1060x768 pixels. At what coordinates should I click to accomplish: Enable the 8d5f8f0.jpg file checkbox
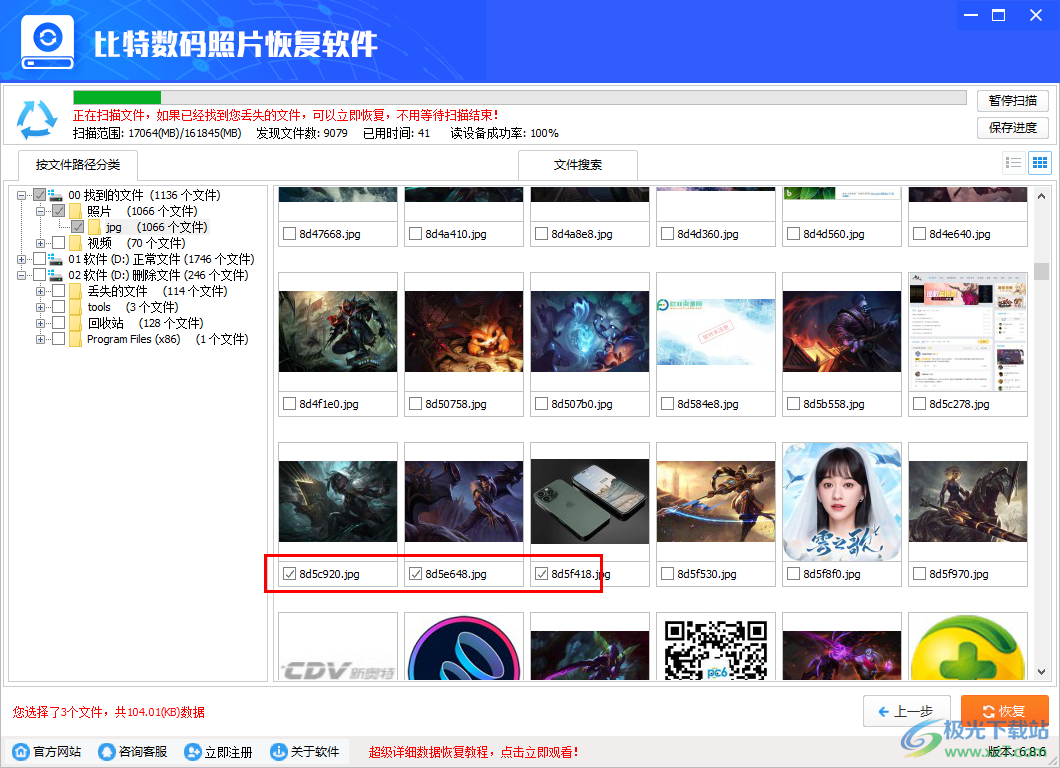point(793,573)
